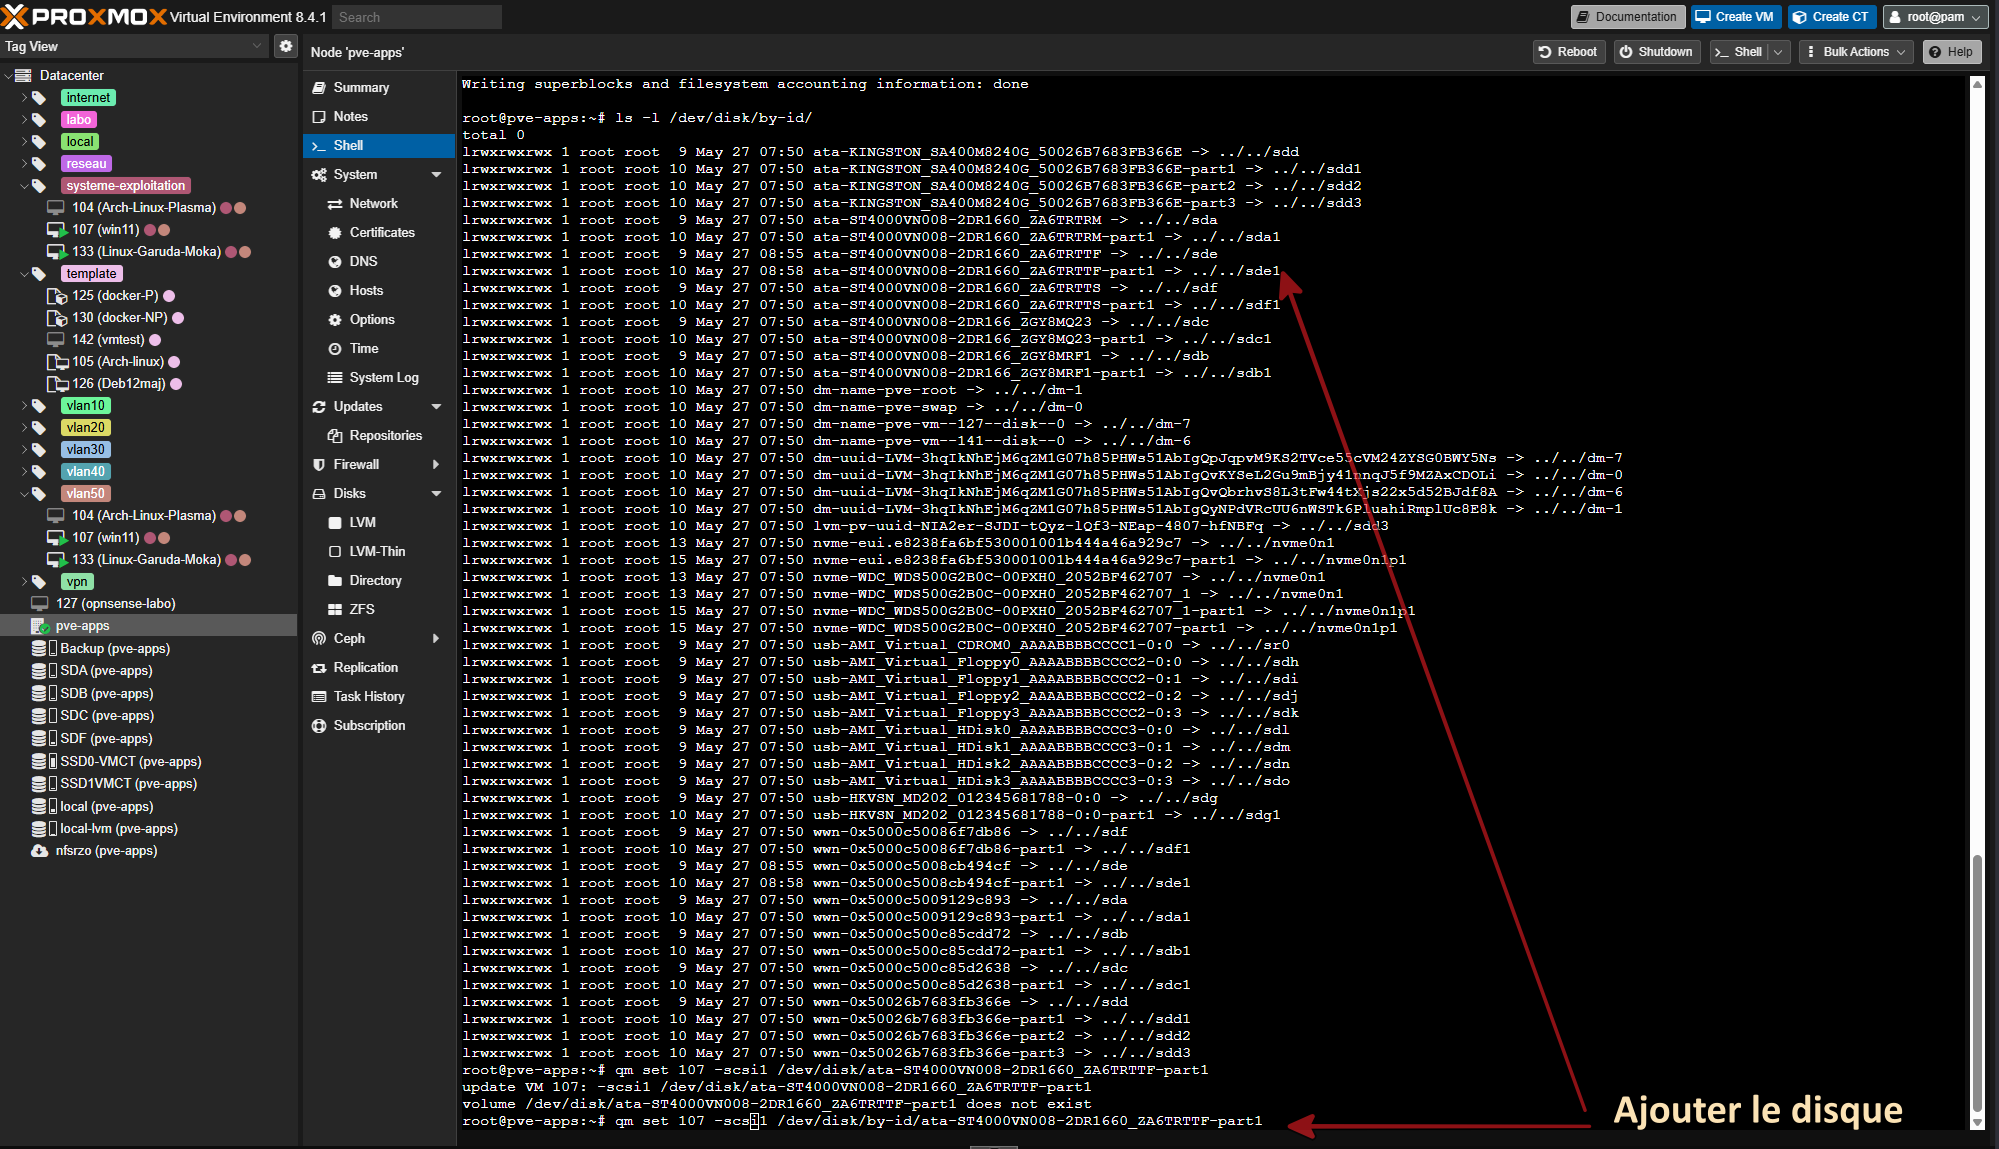The image size is (1999, 1149).
Task: Collapse the Updates section arrow
Action: click(x=436, y=407)
